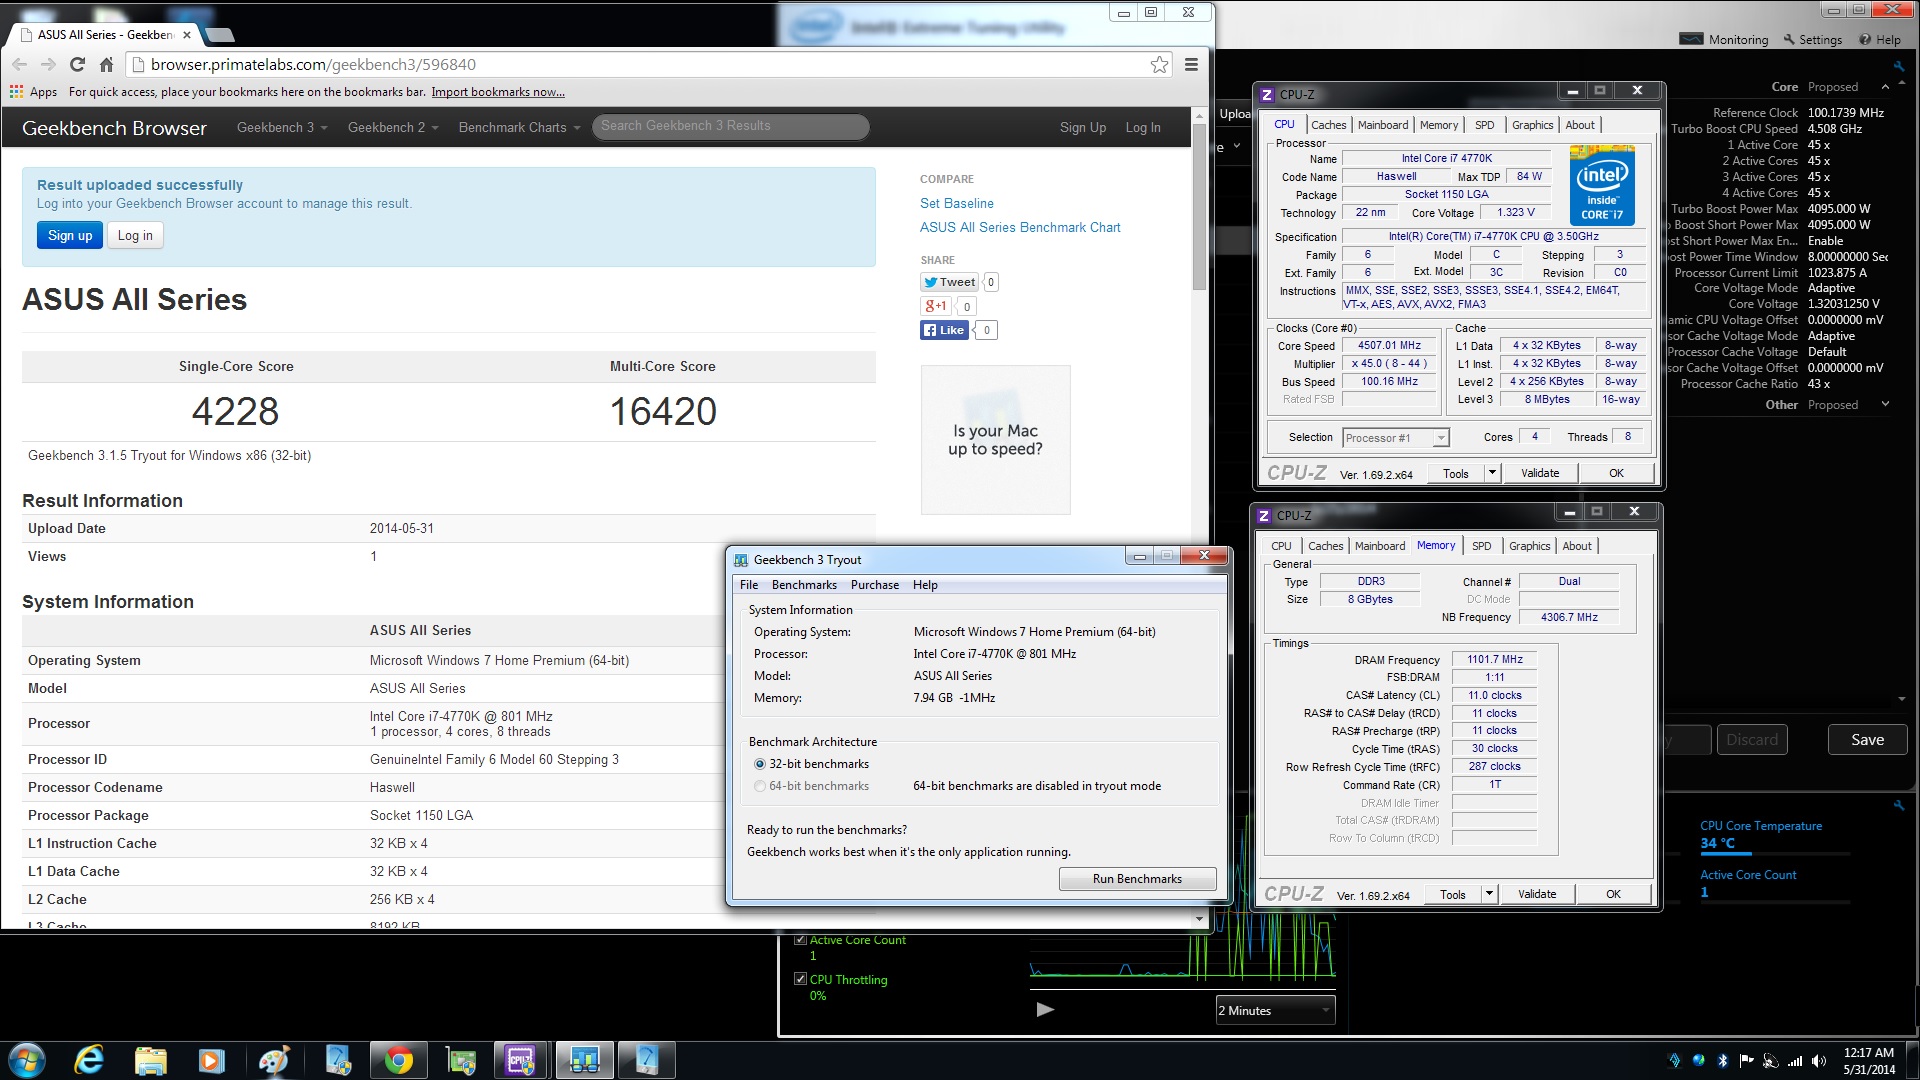Click Save button in Intel XTU
The width and height of the screenshot is (1920, 1080).
(1867, 740)
